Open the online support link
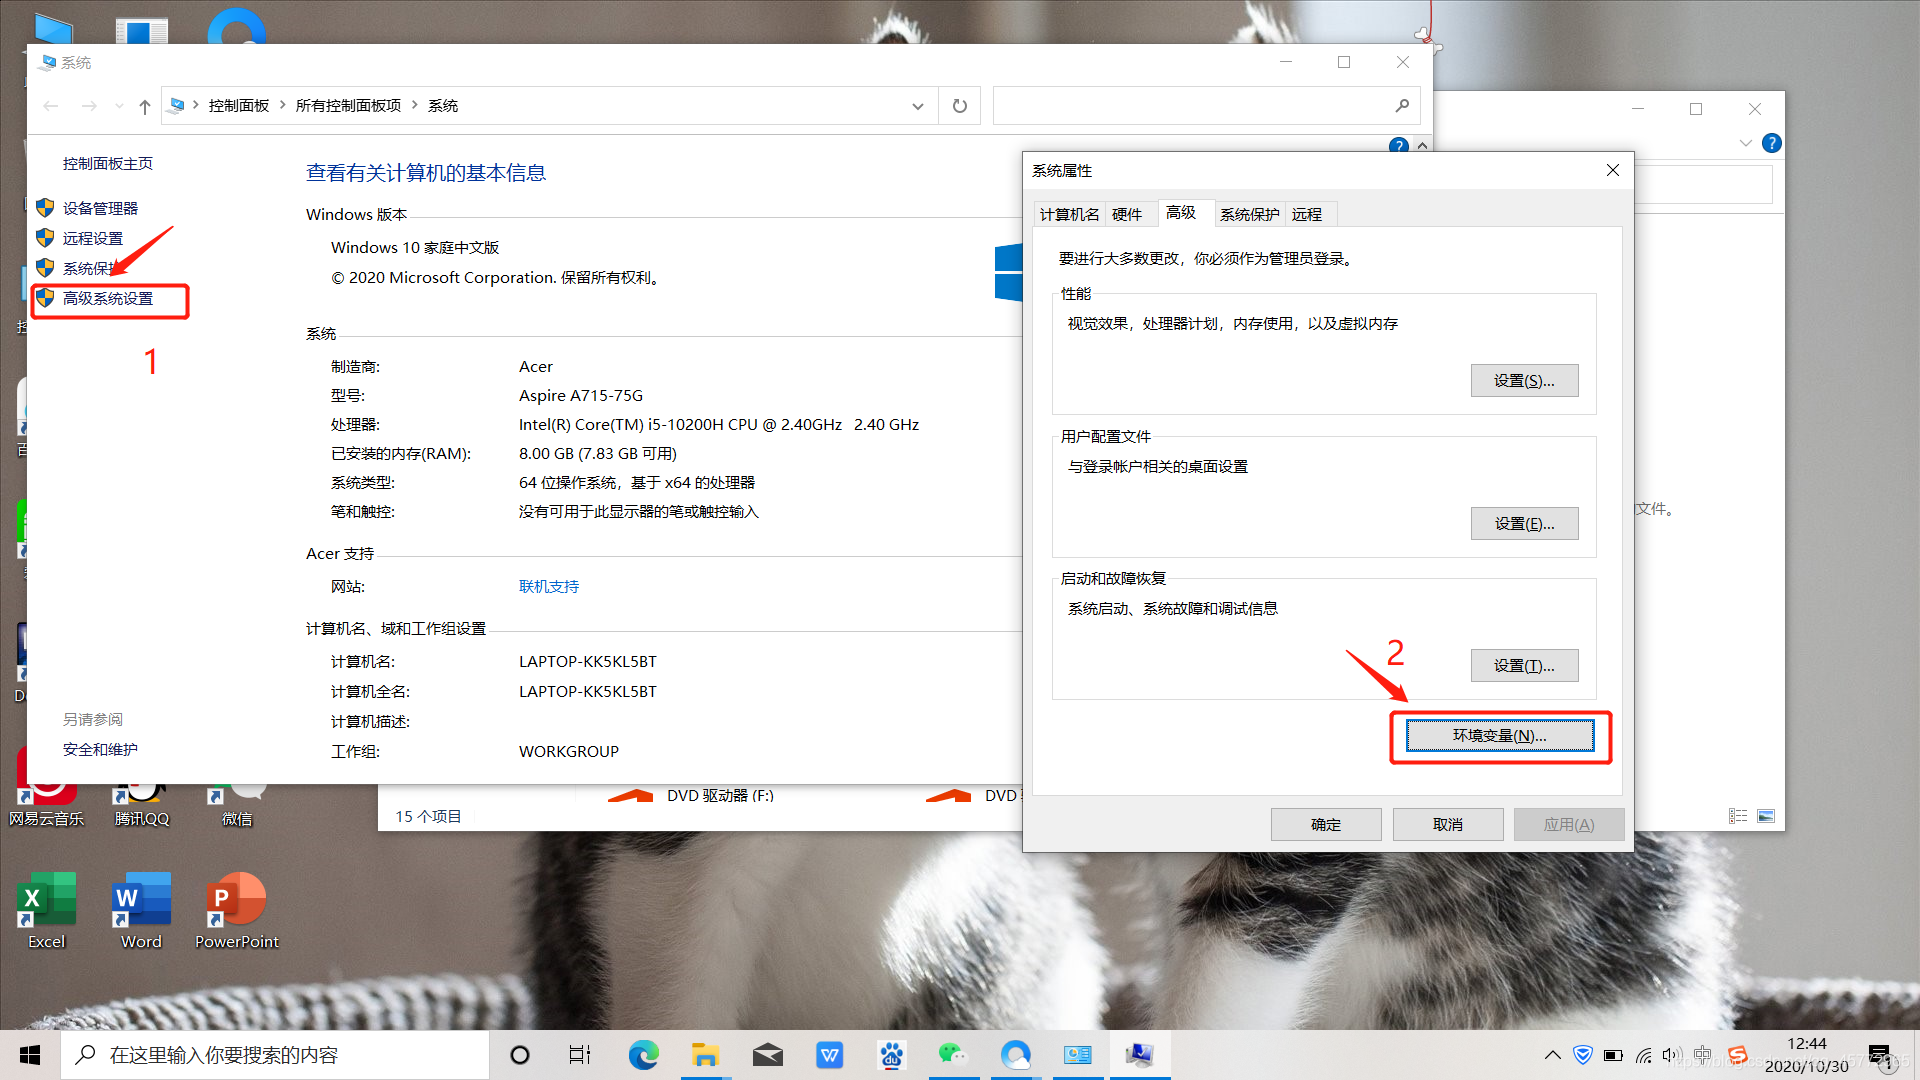Viewport: 1920px width, 1080px height. pos(549,586)
